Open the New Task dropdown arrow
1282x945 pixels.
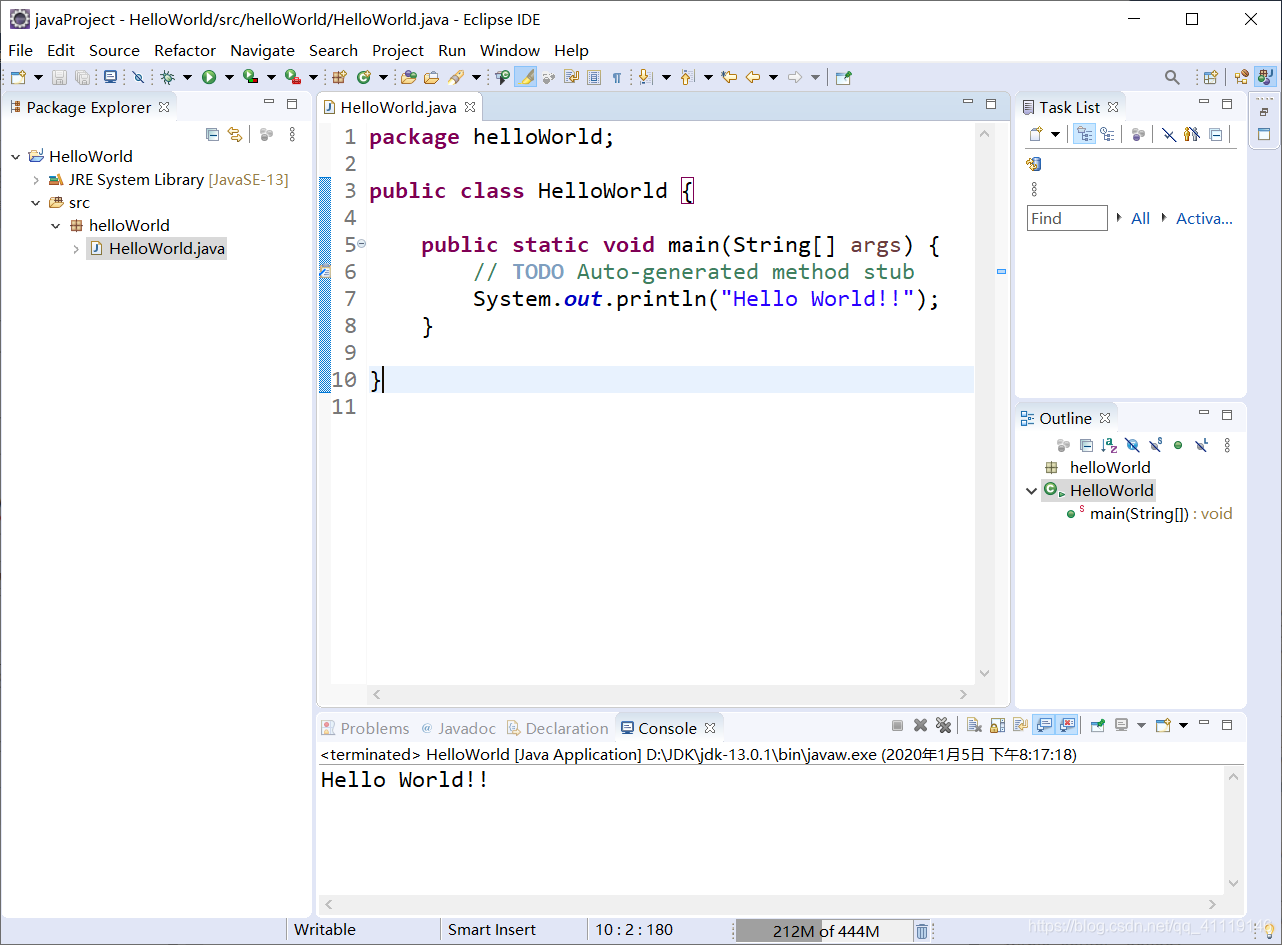(1055, 134)
